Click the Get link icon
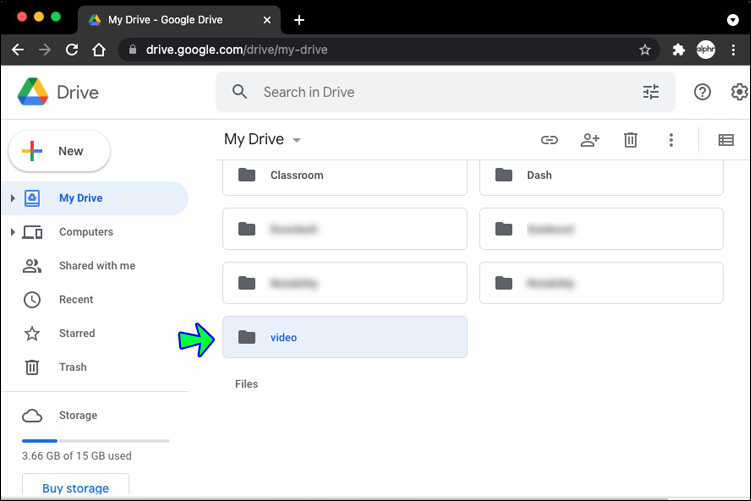751x501 pixels. 549,140
